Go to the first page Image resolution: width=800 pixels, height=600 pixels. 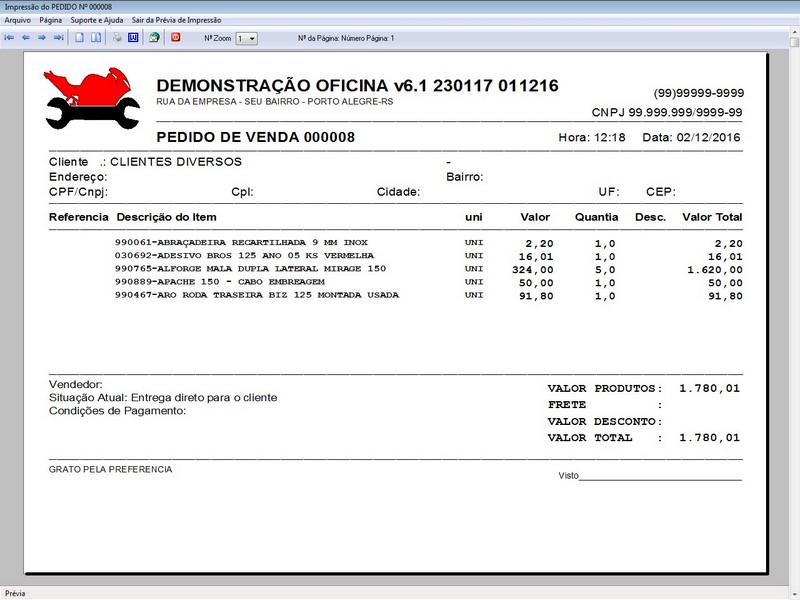(x=10, y=37)
